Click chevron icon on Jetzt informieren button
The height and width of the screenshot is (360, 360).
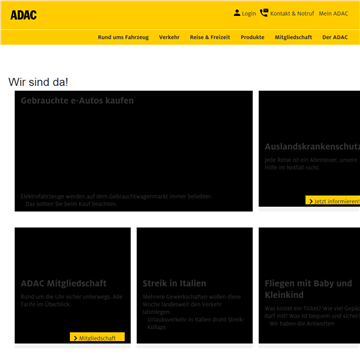311,201
